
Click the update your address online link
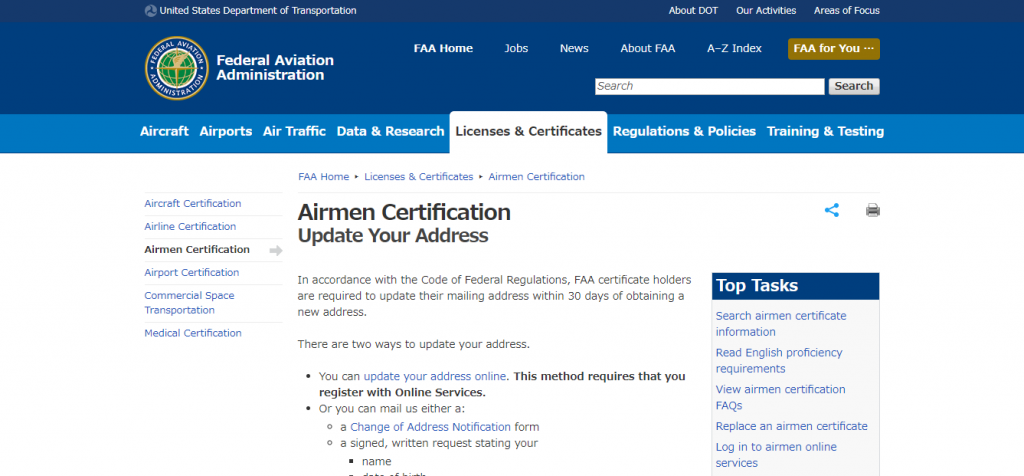435,376
